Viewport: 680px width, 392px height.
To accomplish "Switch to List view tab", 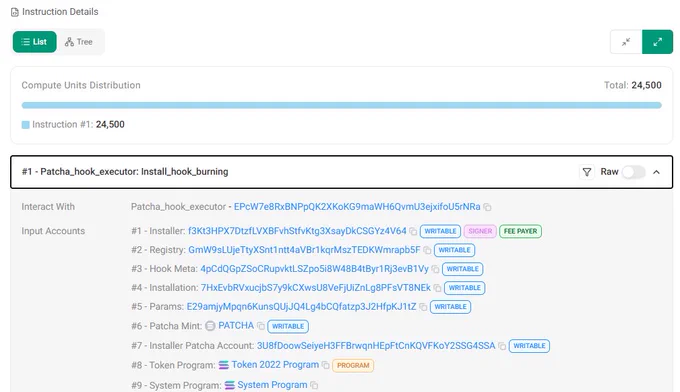I will [35, 42].
